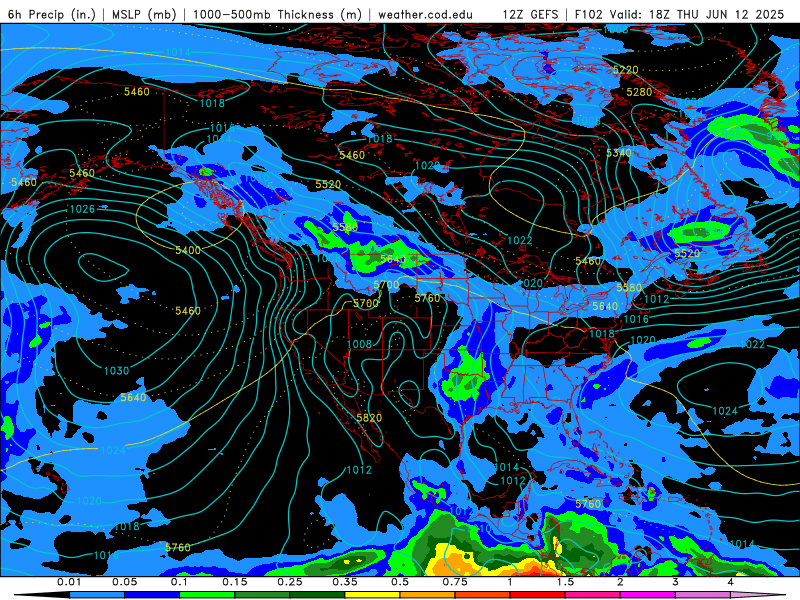This screenshot has height=600, width=800.
Task: Click the 'weather.cod.edu' source text
Action: pos(425,14)
